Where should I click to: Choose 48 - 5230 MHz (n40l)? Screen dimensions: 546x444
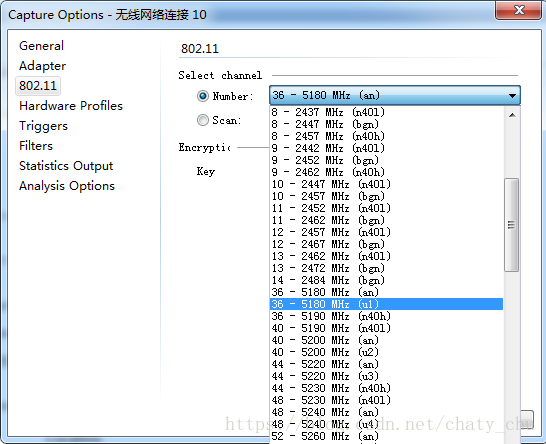(x=387, y=400)
